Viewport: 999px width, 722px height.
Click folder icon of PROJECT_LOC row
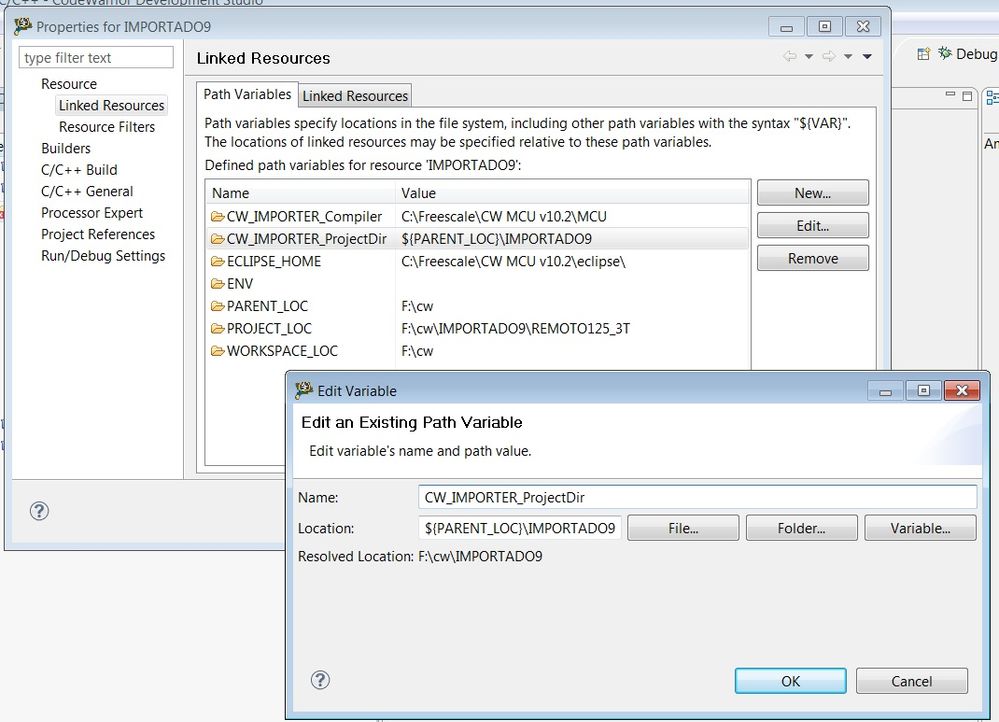pos(218,328)
